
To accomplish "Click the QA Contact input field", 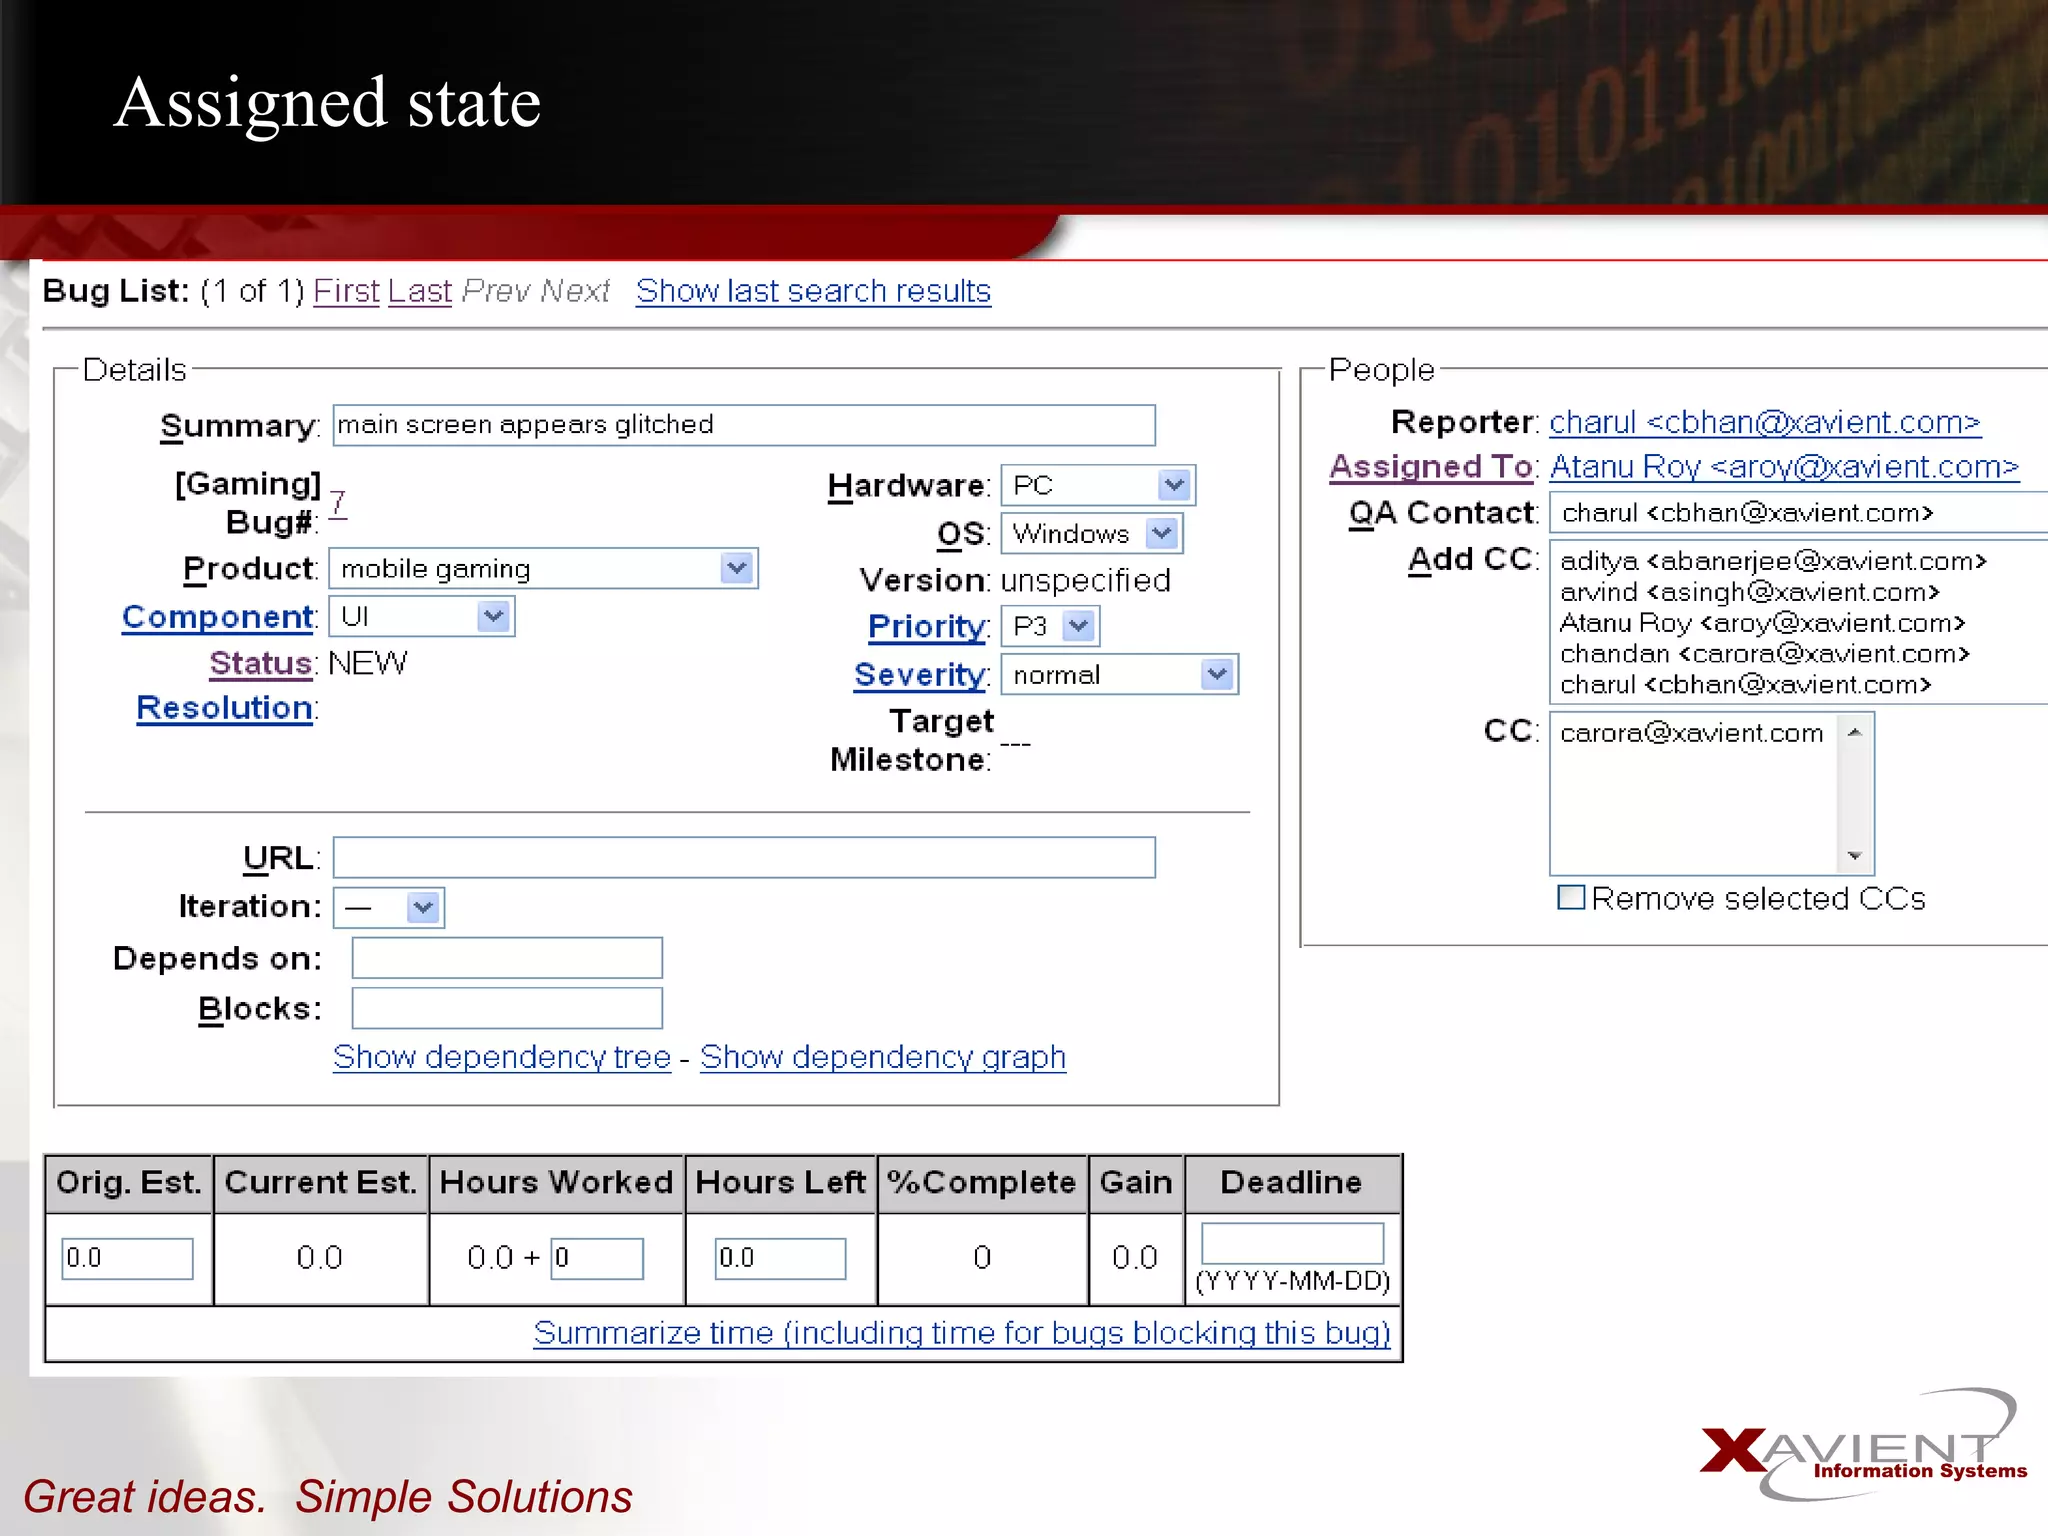I will pyautogui.click(x=1798, y=512).
